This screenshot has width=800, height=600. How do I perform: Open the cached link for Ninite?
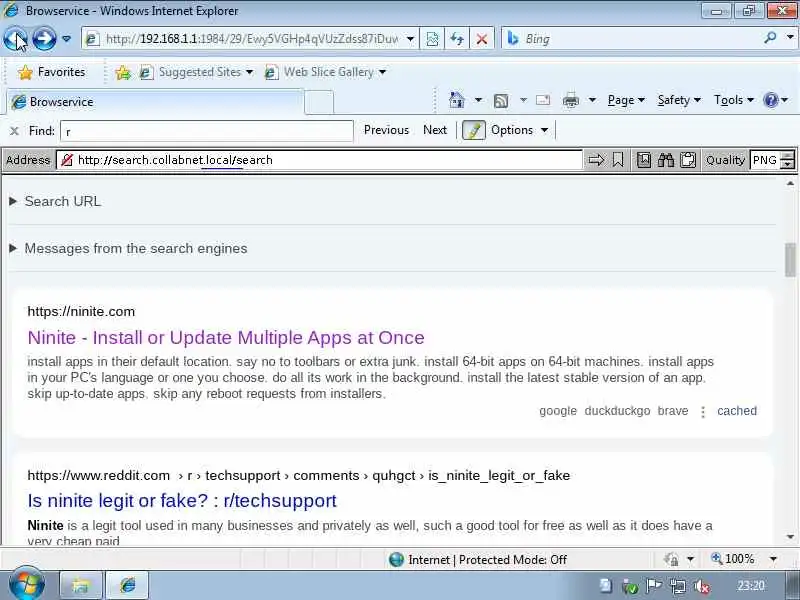(737, 411)
